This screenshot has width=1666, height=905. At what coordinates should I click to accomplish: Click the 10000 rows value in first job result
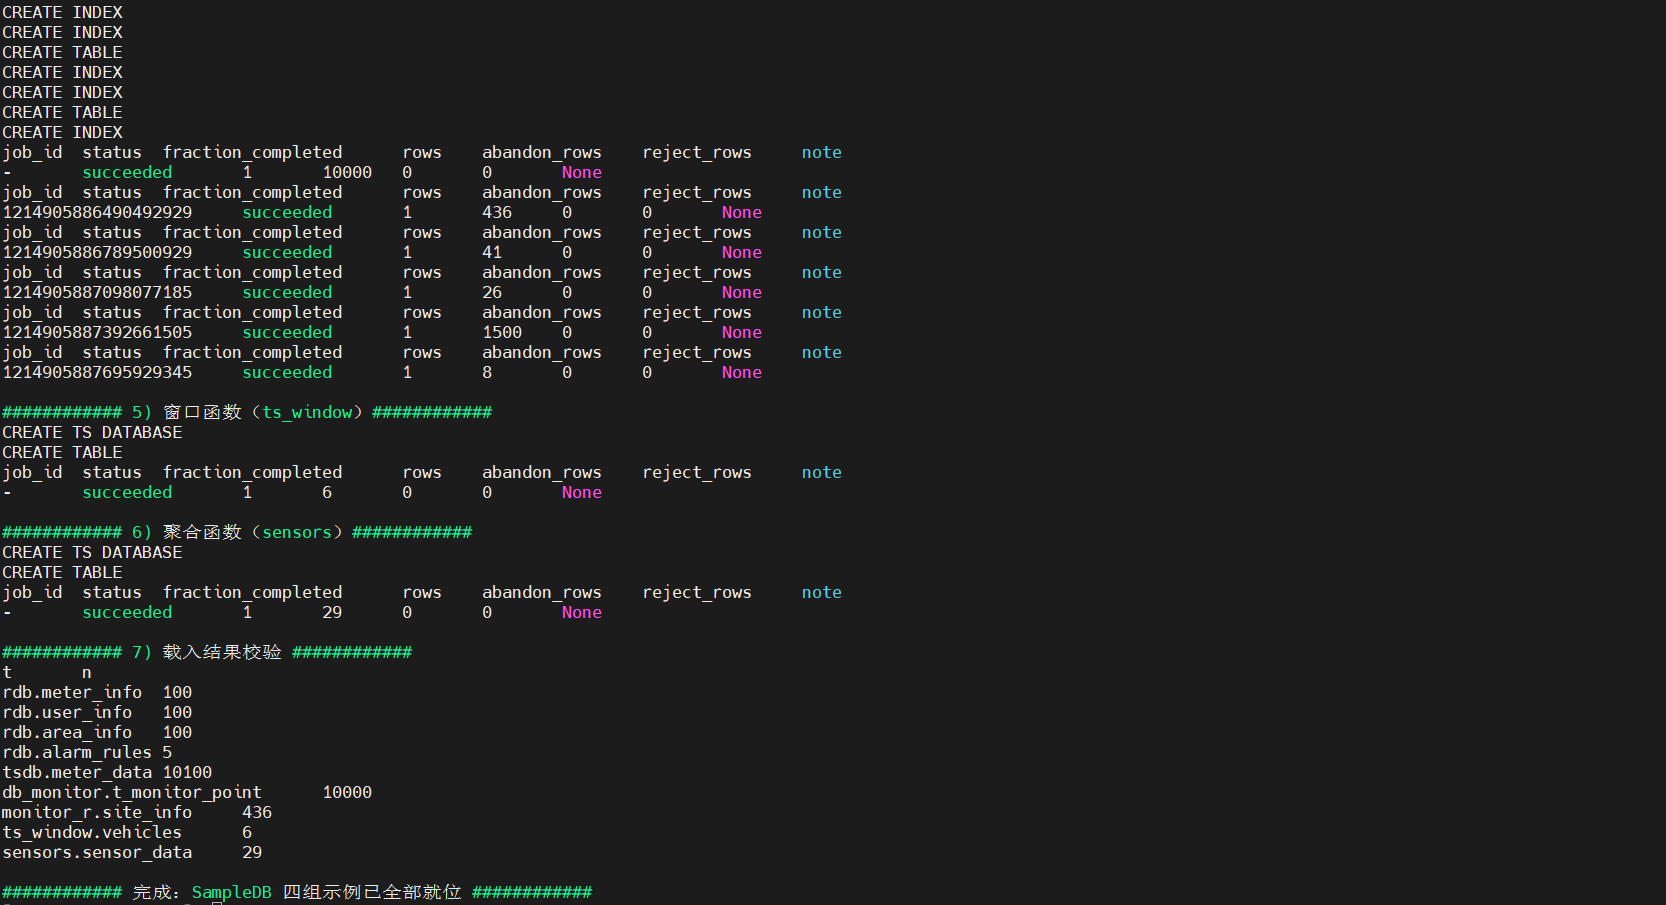(x=347, y=172)
